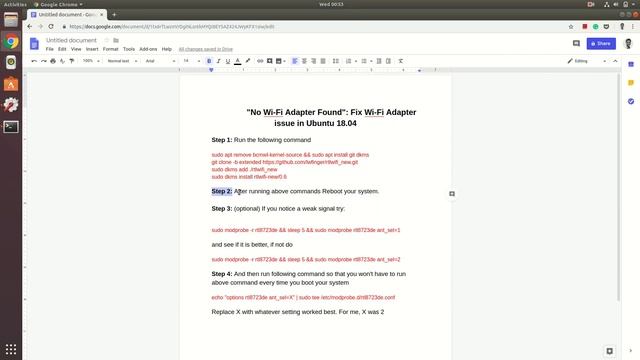Expand the bulleted list options arrow
Image resolution: width=640 pixels, height=360 pixels.
pyautogui.click(x=371, y=61)
